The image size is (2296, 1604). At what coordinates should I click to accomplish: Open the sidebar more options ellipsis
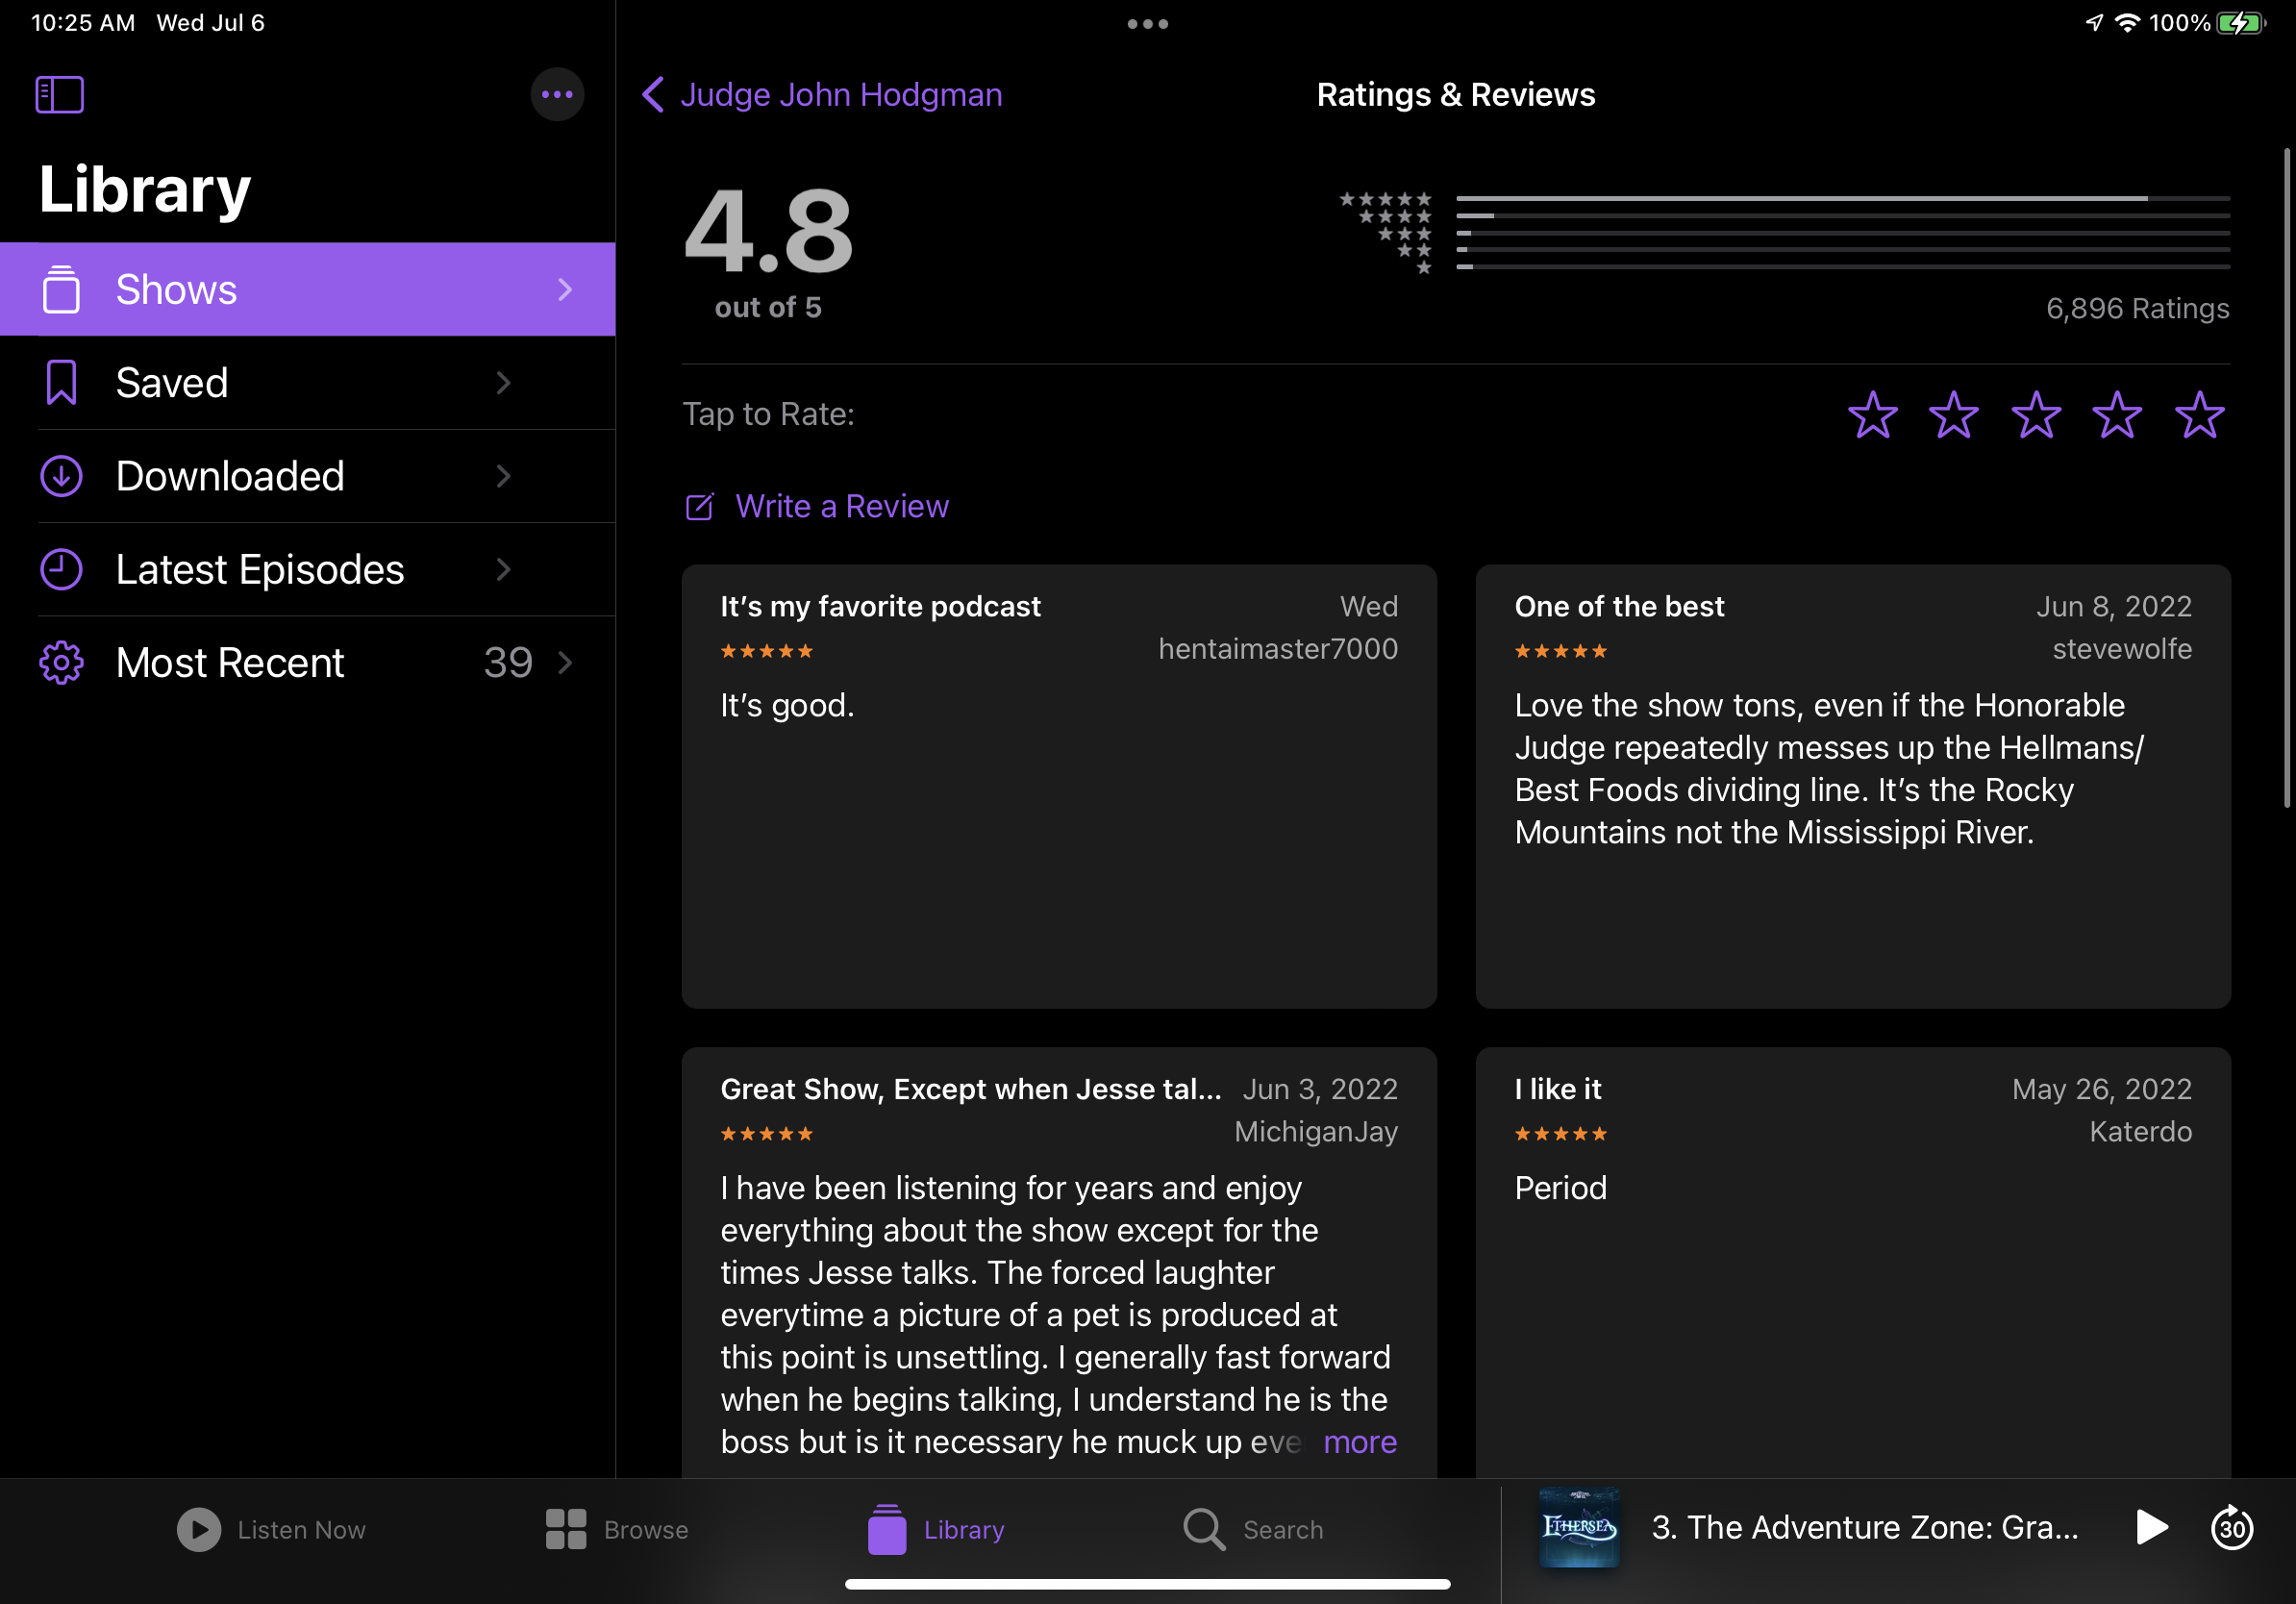(557, 95)
